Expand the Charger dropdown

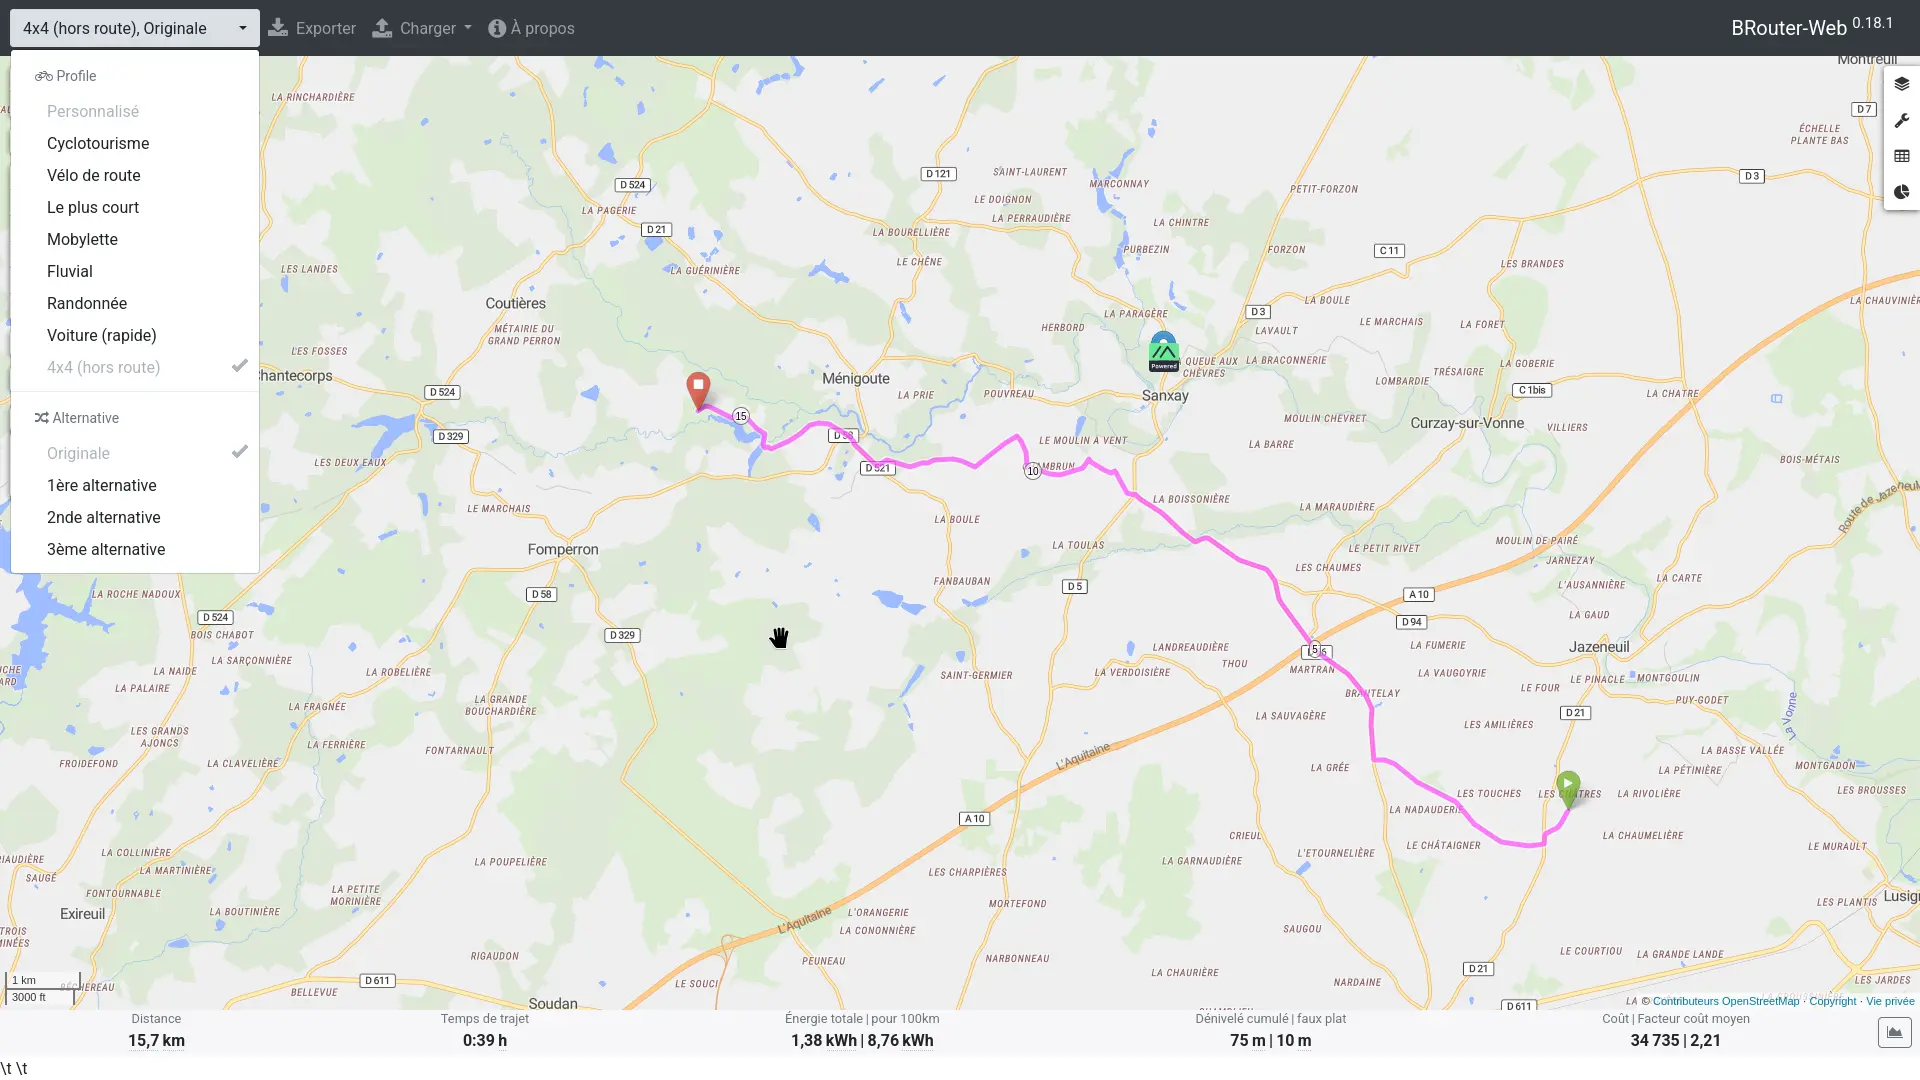(421, 28)
